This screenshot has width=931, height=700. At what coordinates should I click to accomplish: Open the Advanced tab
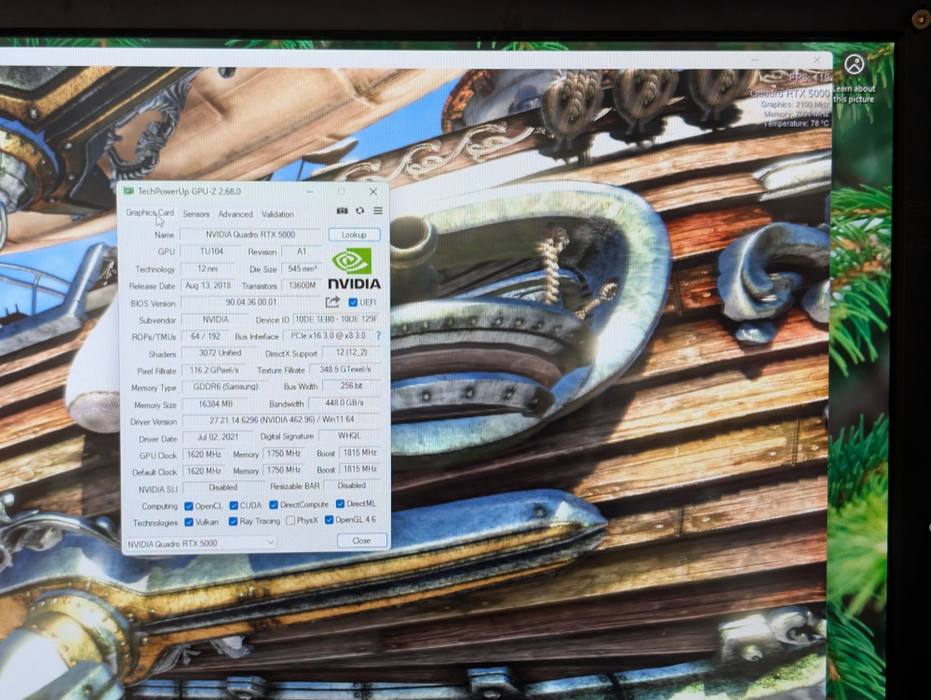point(235,214)
